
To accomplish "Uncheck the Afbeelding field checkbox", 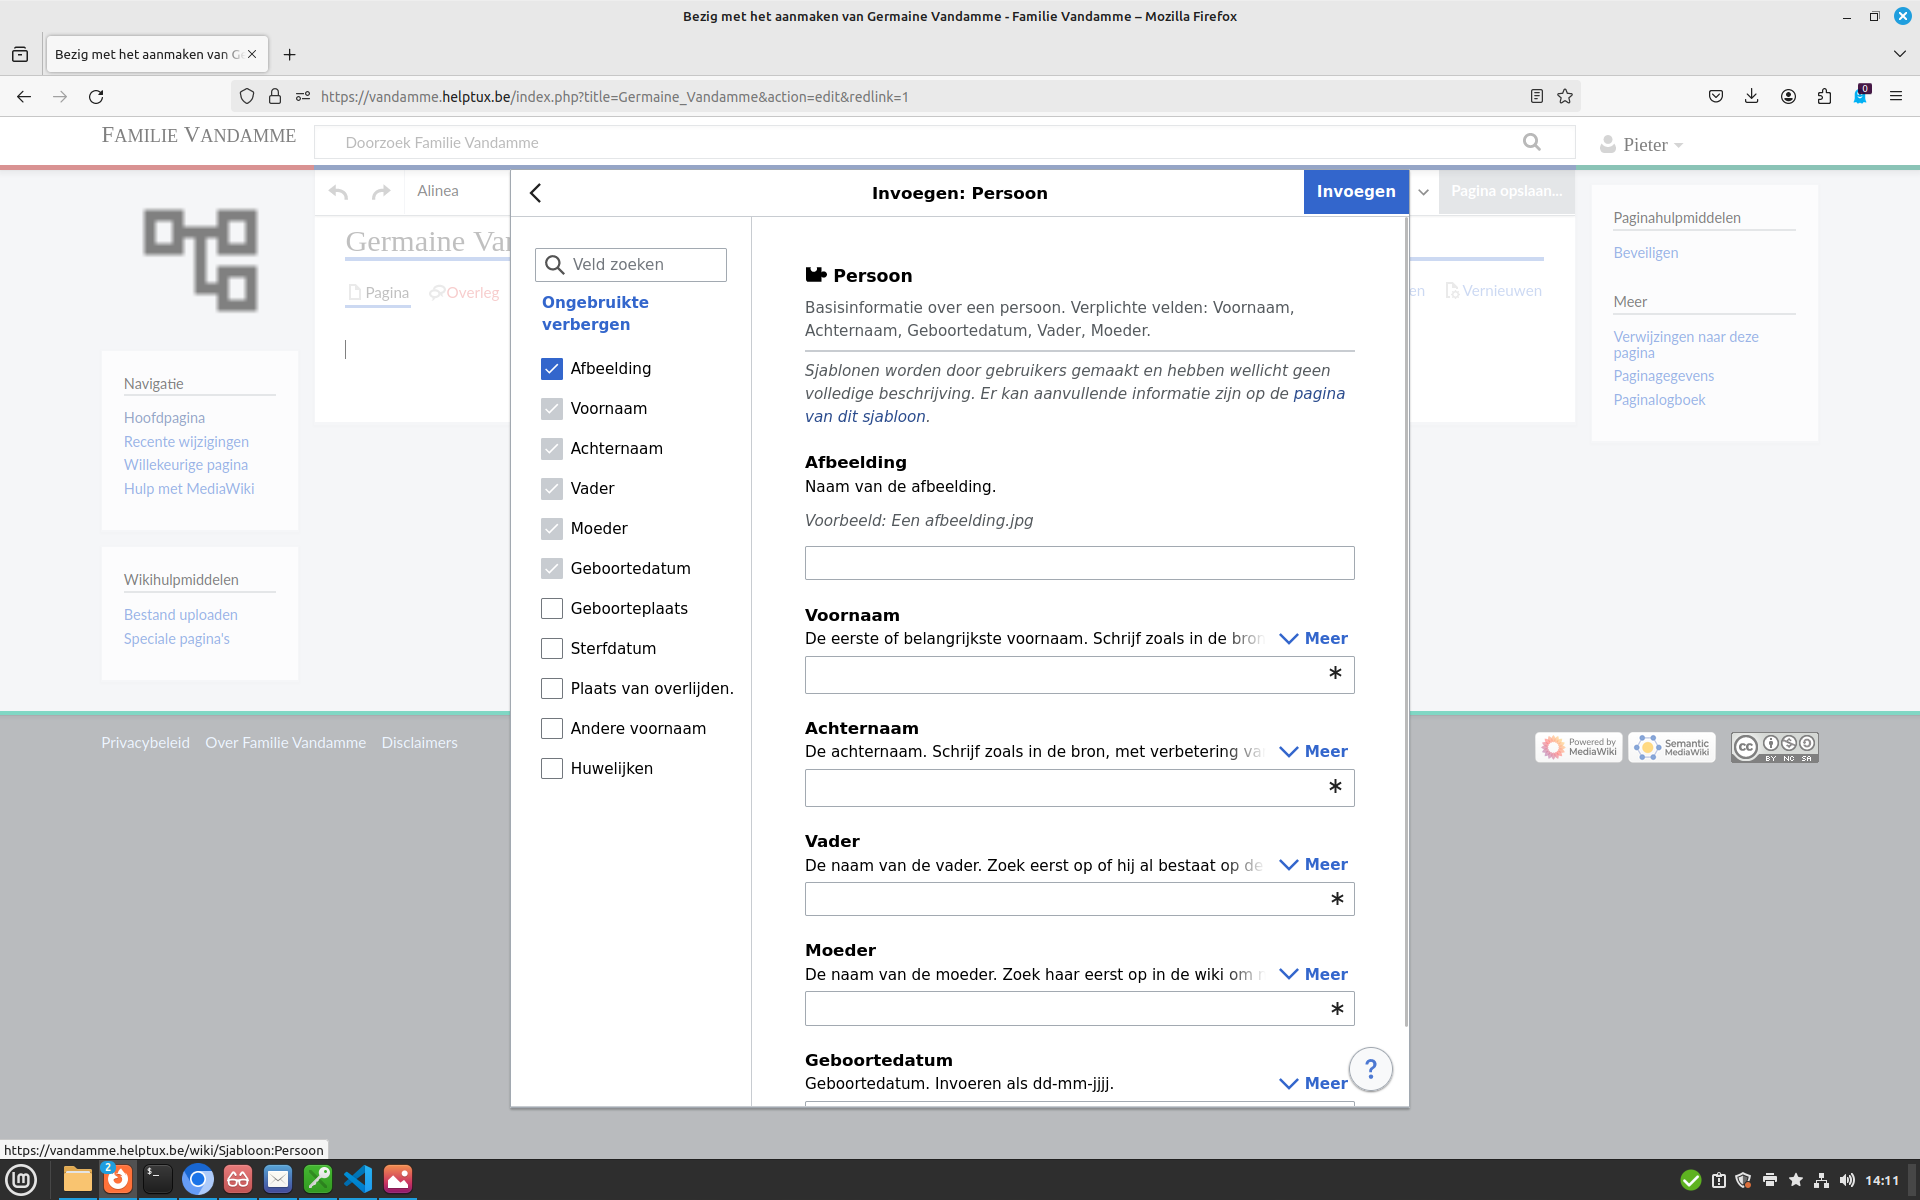I will click(552, 368).
